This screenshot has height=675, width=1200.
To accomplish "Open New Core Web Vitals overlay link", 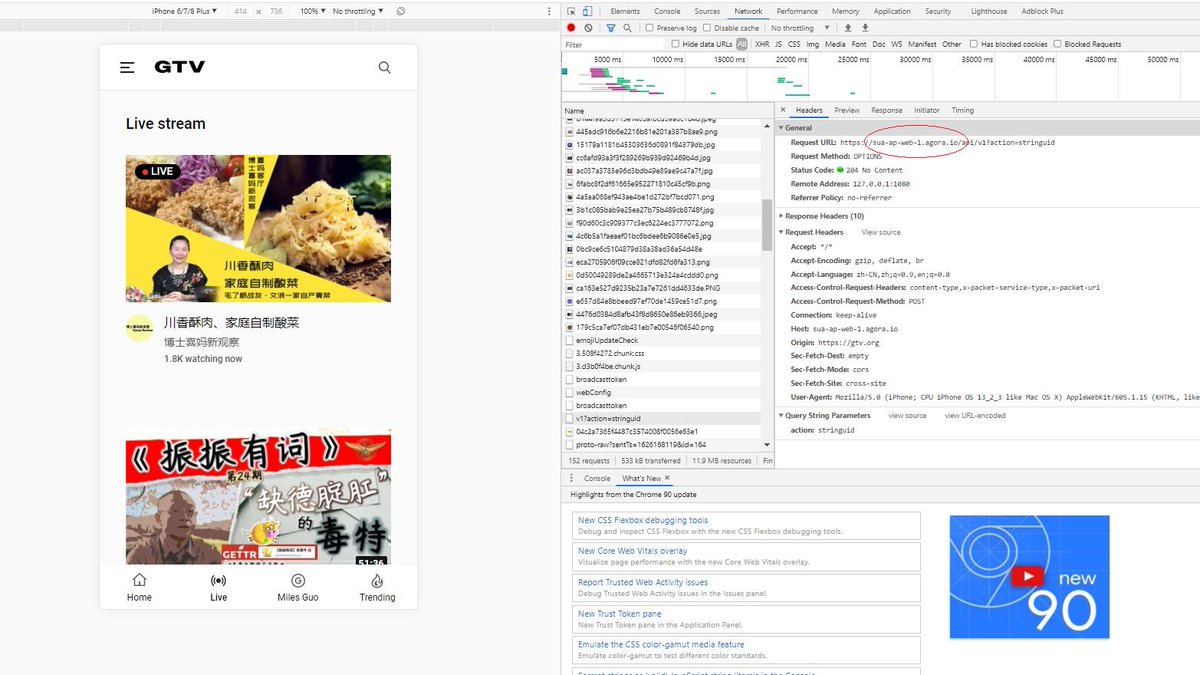I will [x=632, y=551].
